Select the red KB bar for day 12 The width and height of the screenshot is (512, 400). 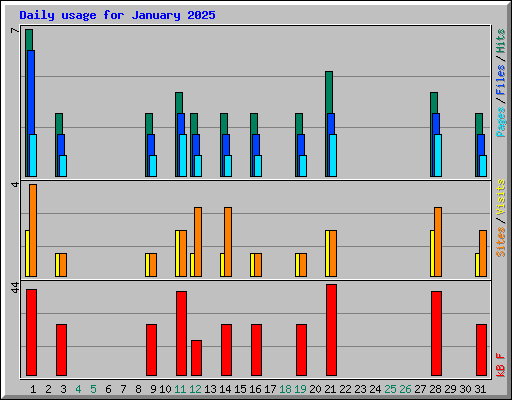click(x=196, y=358)
